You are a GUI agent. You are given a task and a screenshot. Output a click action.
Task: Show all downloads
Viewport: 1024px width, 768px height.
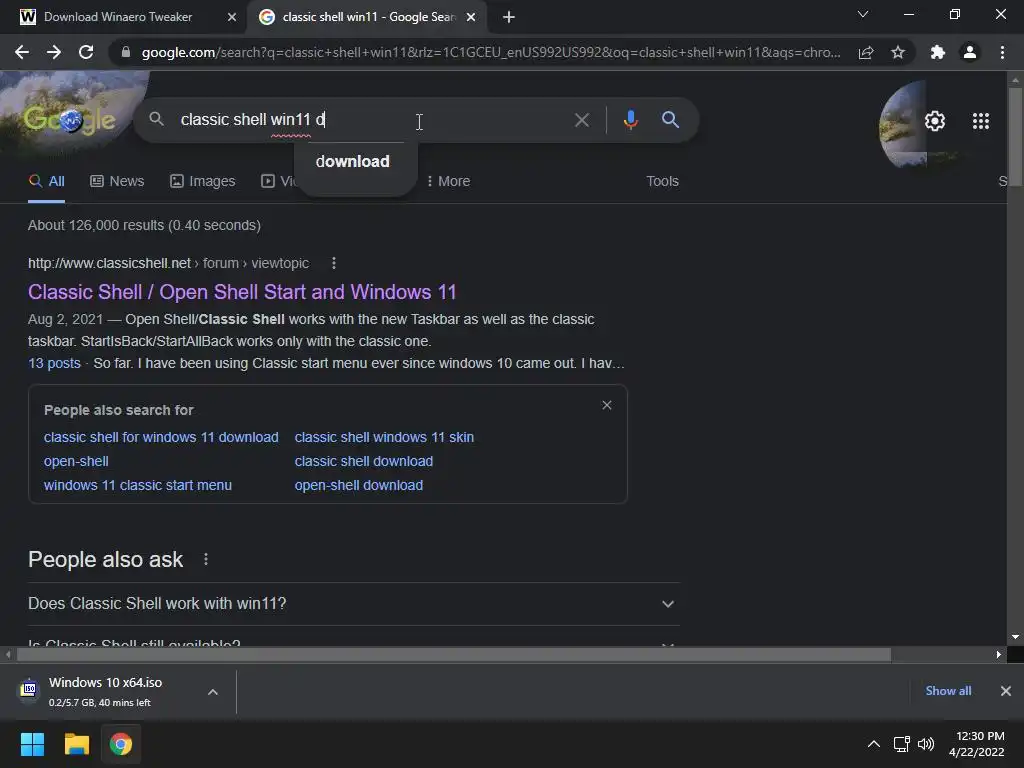(x=948, y=691)
